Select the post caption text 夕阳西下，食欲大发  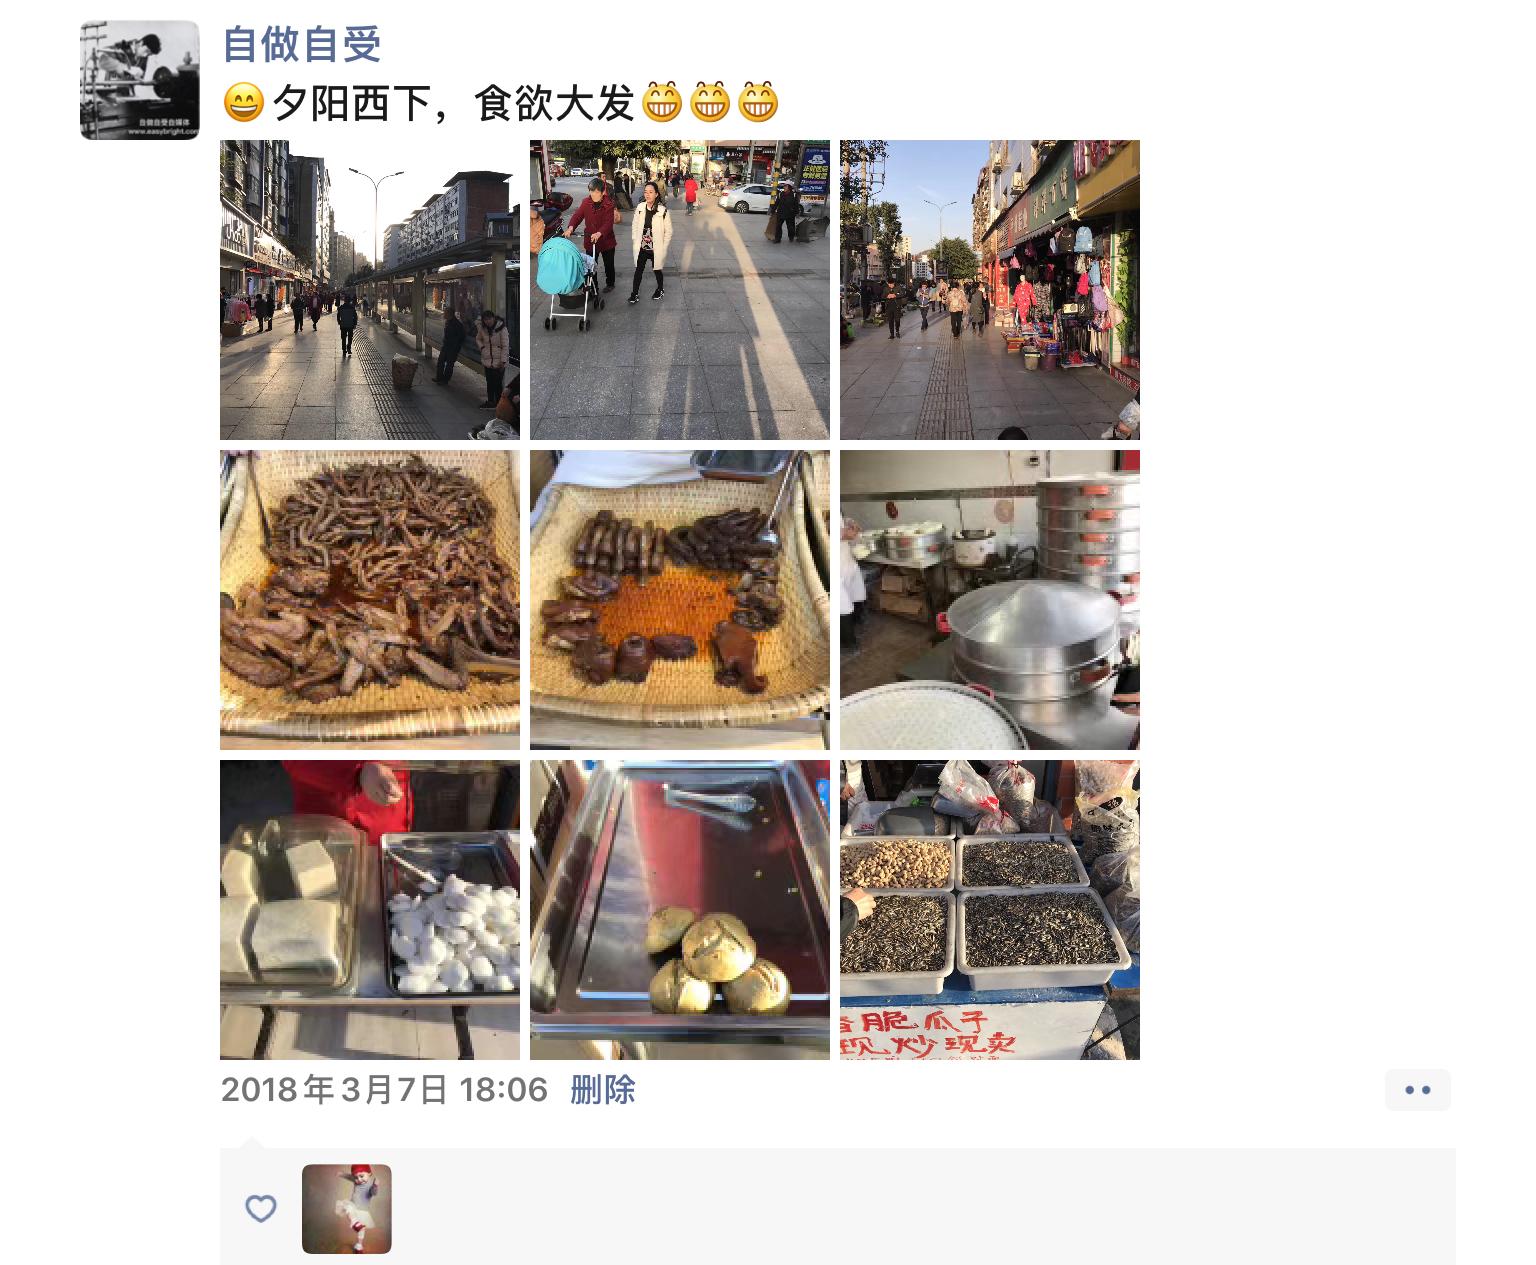[453, 102]
